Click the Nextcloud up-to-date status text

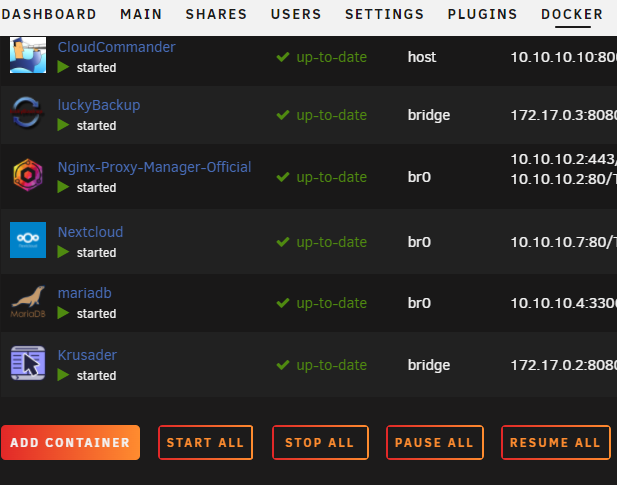pos(332,242)
